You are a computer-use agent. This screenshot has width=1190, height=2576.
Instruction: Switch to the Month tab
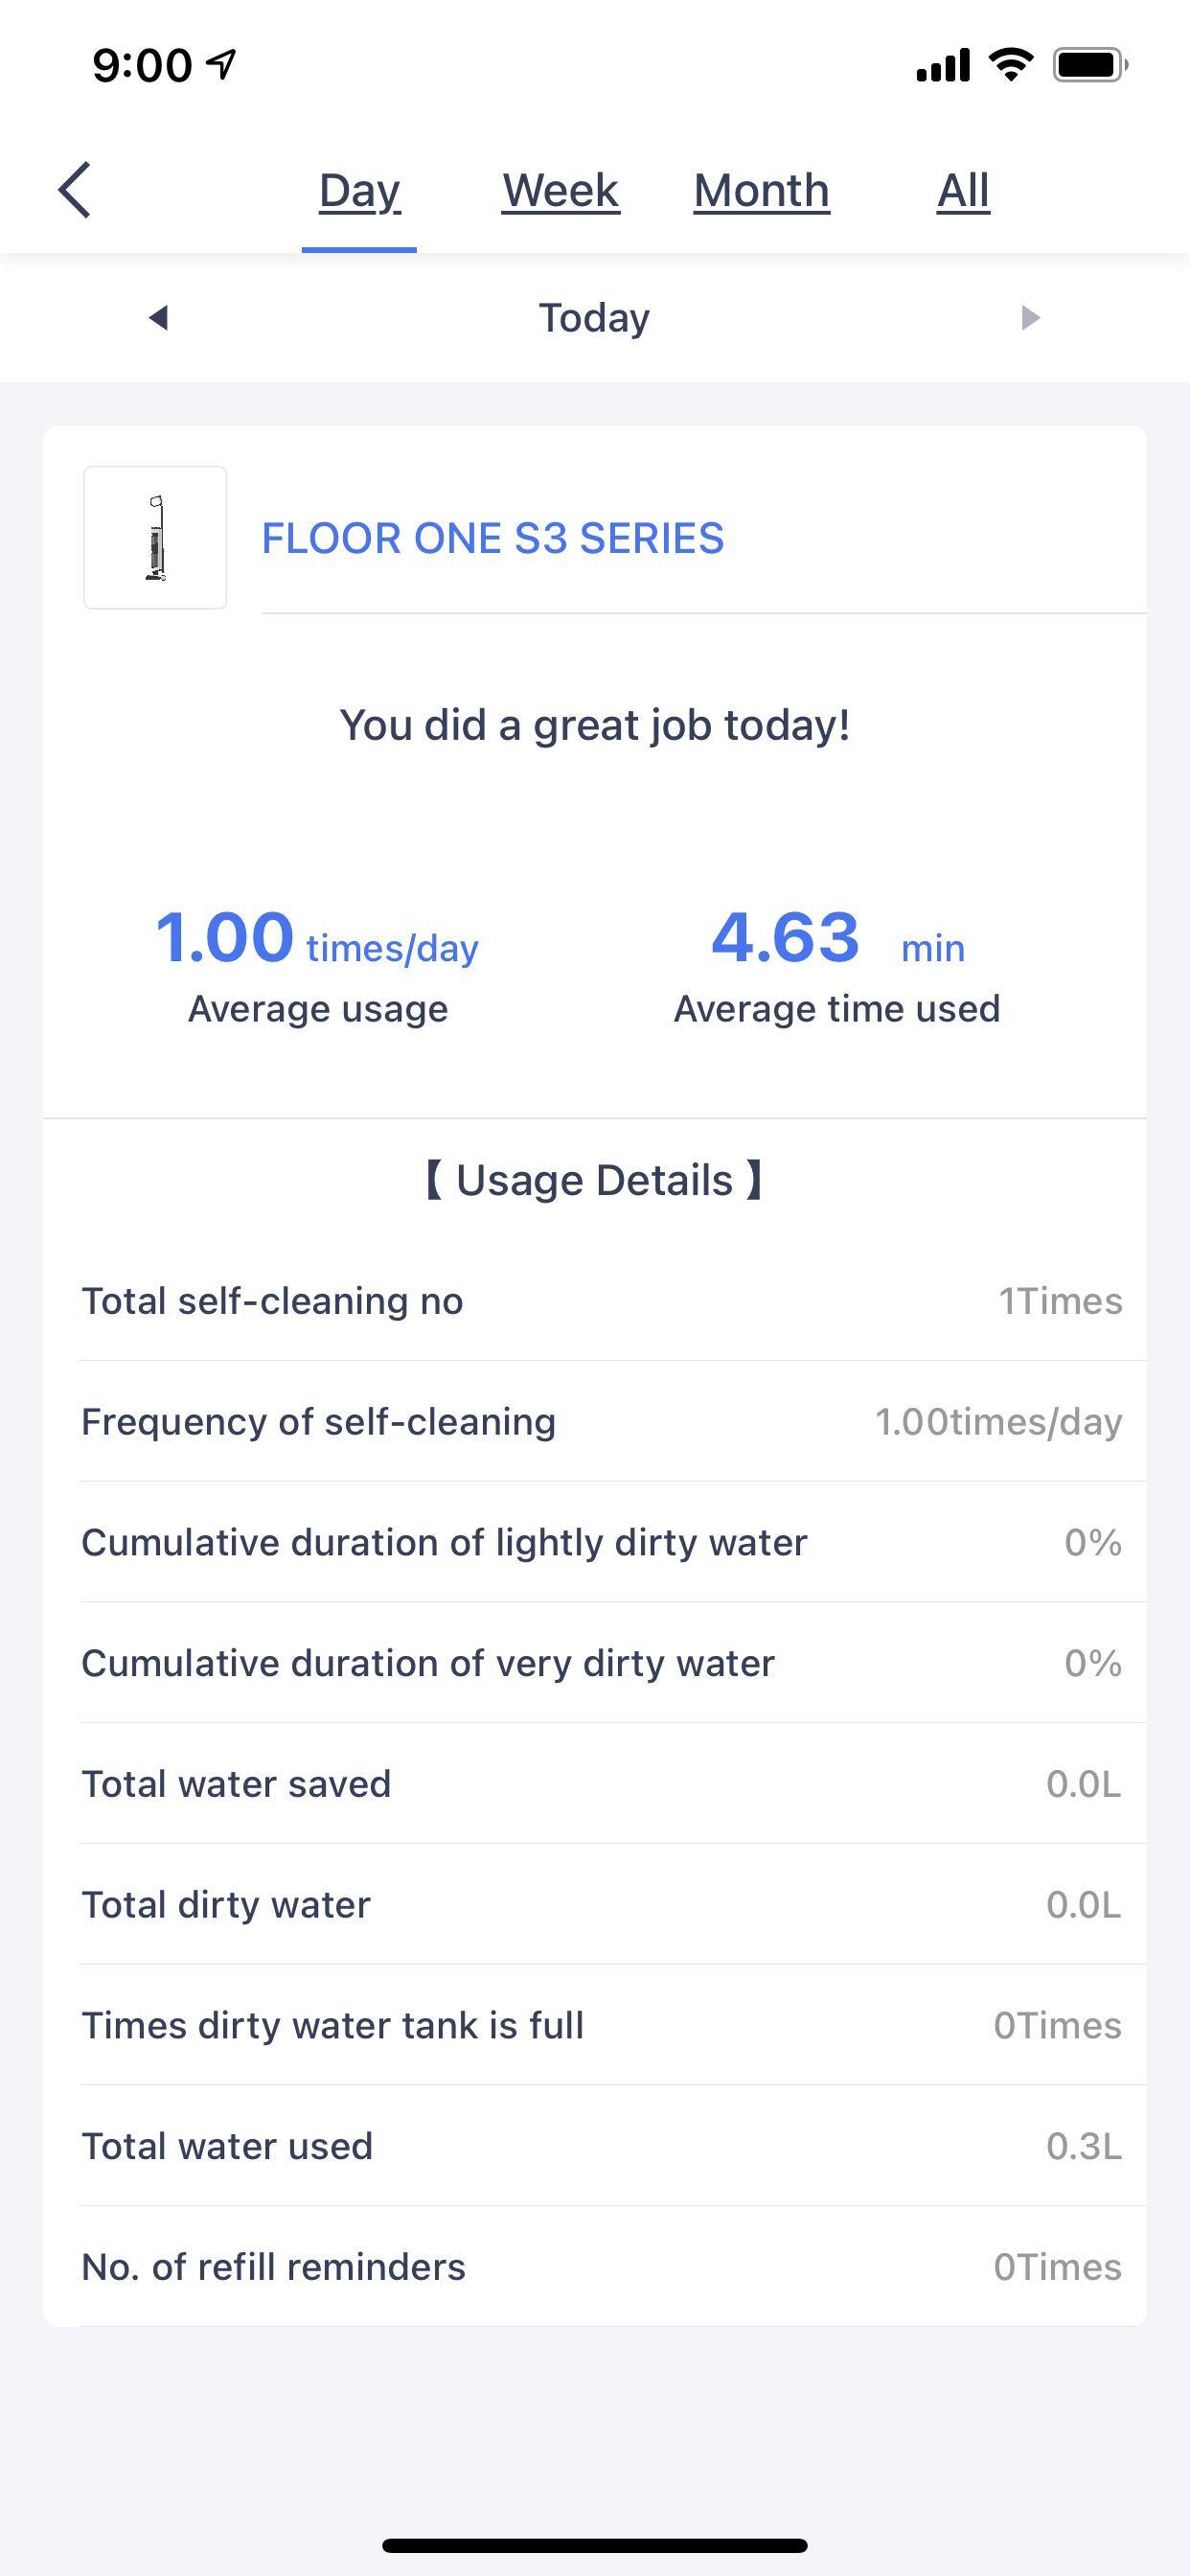pyautogui.click(x=762, y=190)
